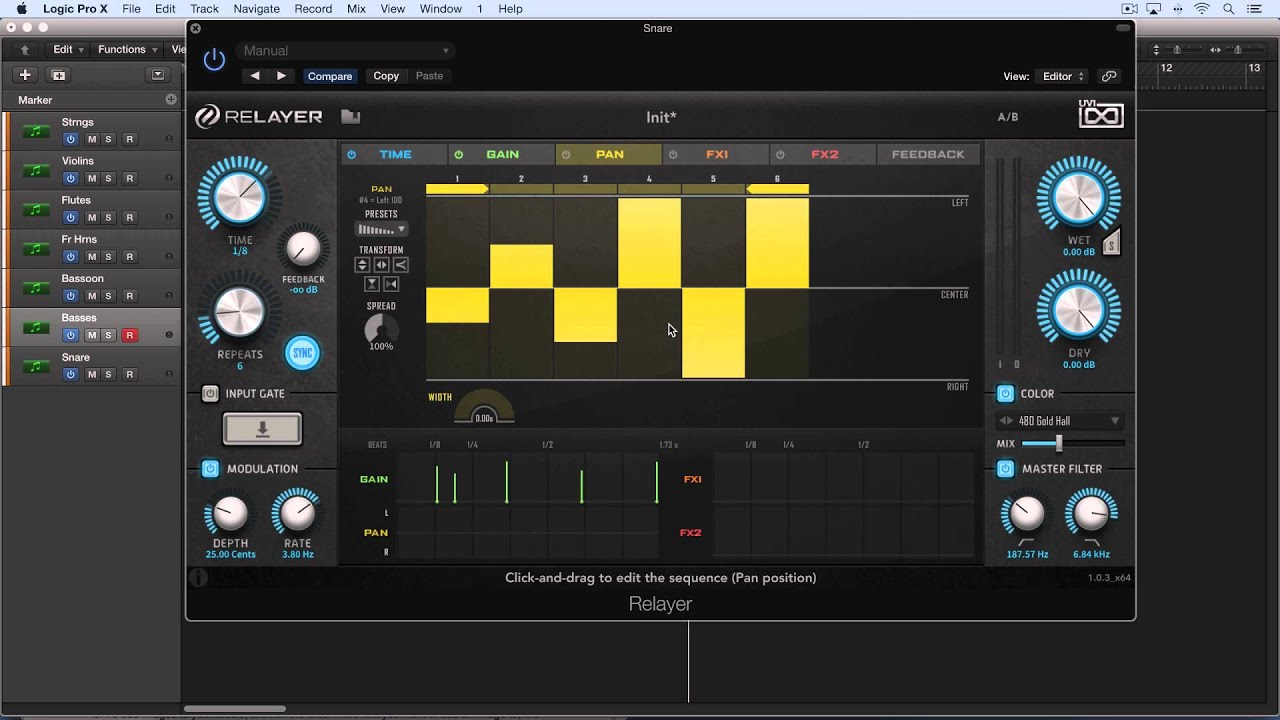Open the Pan Presets dropdown
The height and width of the screenshot is (720, 1280).
coord(382,229)
